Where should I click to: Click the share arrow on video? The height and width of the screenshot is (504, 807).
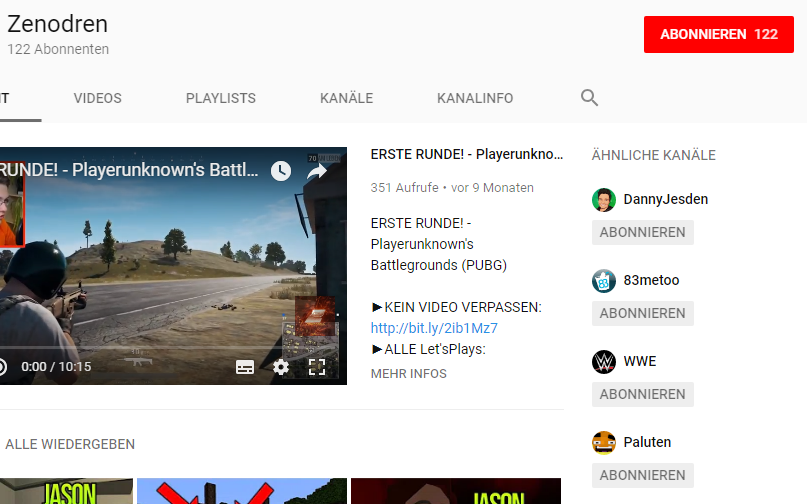click(x=317, y=171)
